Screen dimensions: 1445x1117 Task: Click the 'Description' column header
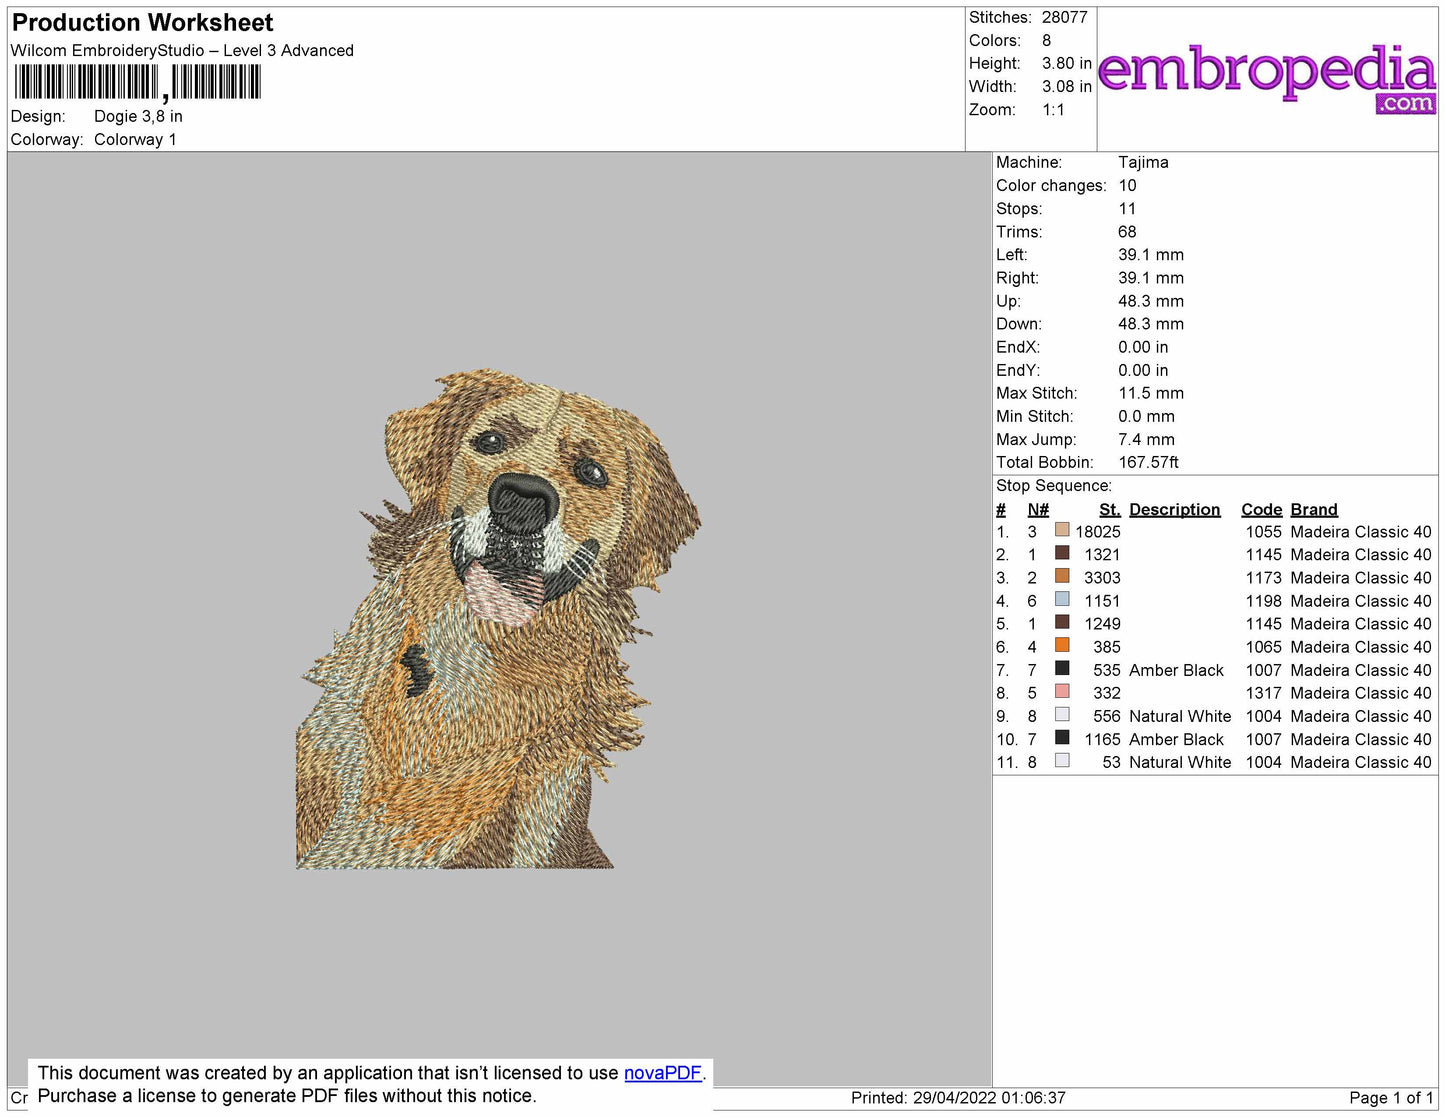1174,510
